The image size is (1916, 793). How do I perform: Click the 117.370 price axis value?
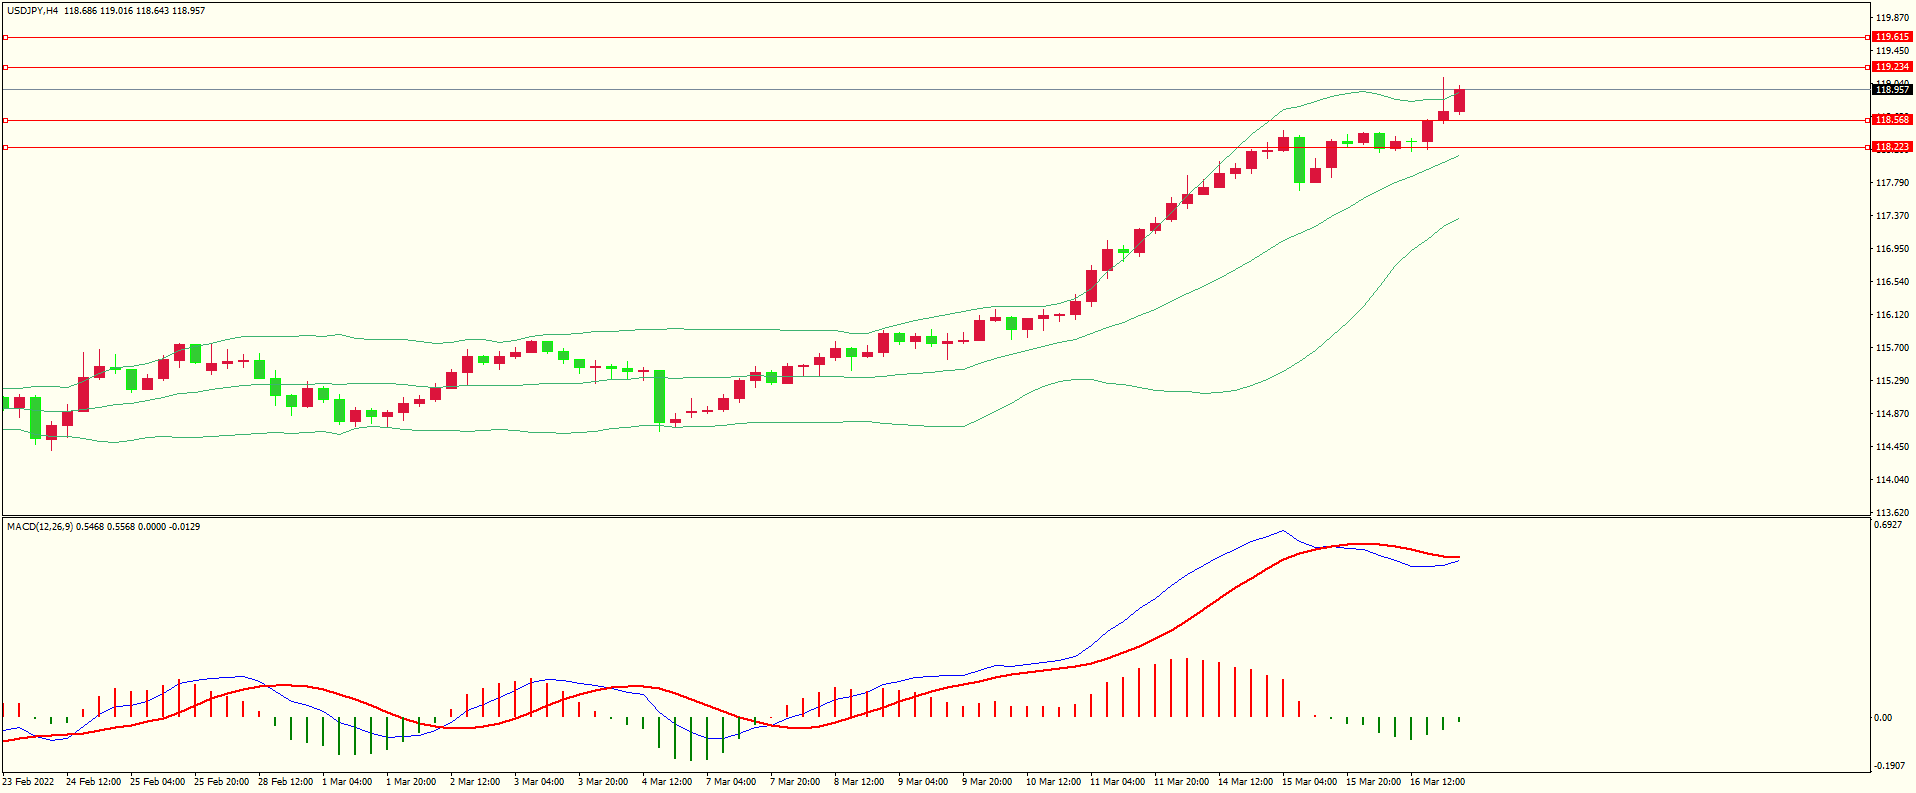[x=1892, y=216]
